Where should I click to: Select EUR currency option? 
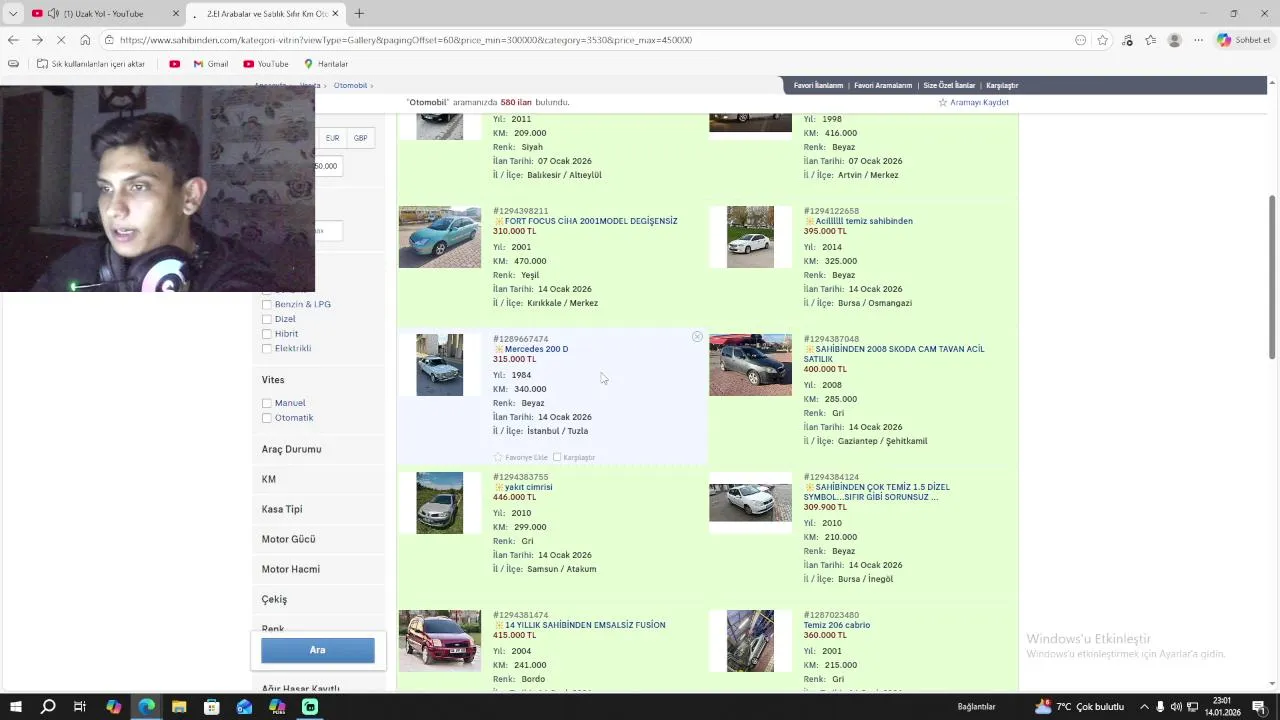(332, 138)
